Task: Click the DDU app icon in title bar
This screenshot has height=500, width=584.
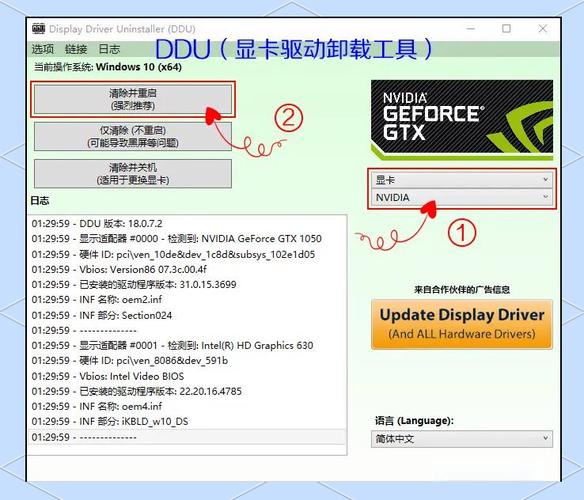Action: point(38,29)
